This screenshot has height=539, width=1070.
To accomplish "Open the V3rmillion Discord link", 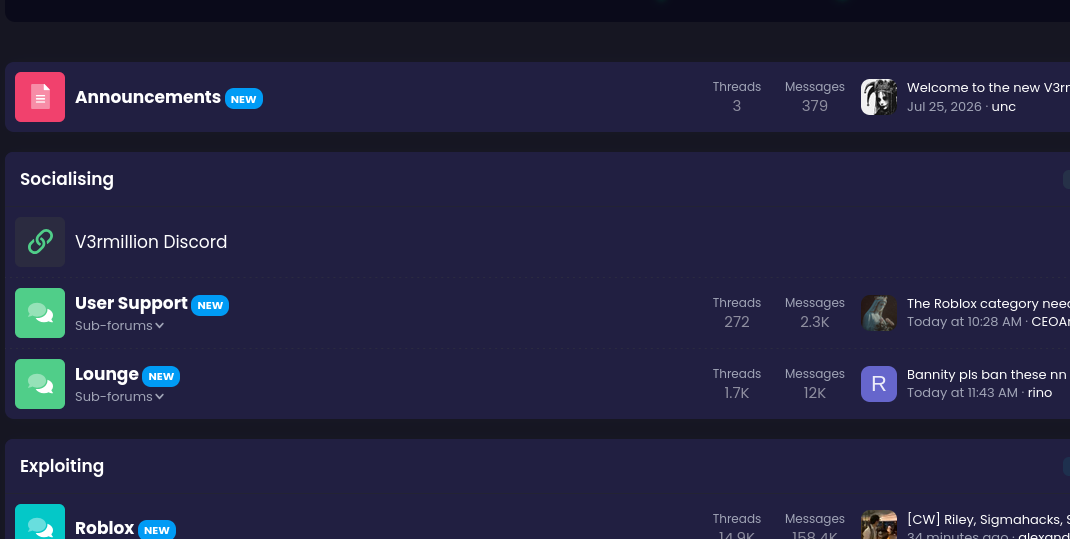I will 151,242.
